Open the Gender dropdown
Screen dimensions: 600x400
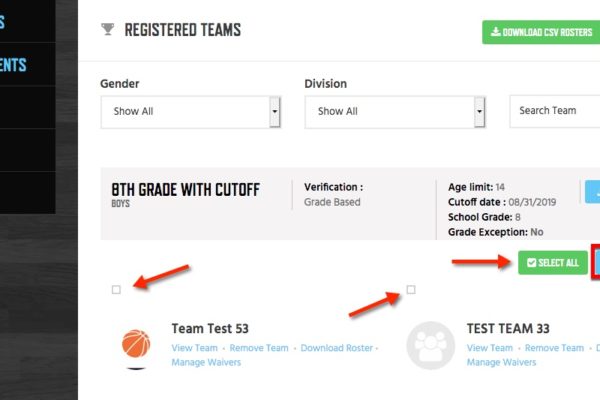coord(191,112)
